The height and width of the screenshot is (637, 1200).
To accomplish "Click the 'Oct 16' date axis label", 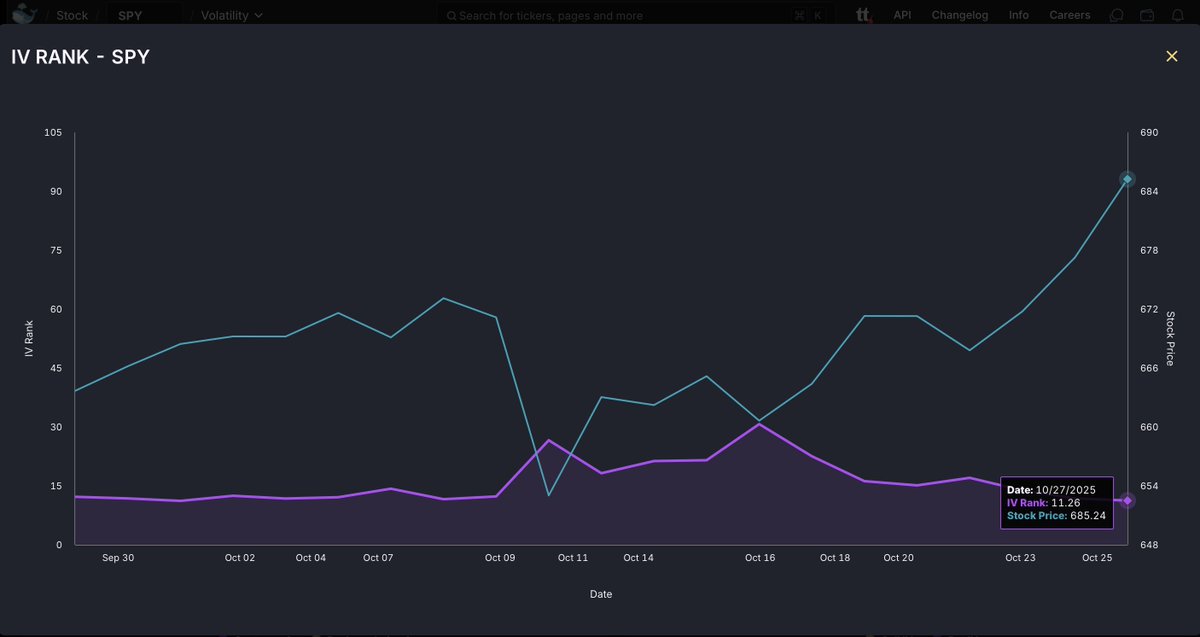I will (x=760, y=558).
